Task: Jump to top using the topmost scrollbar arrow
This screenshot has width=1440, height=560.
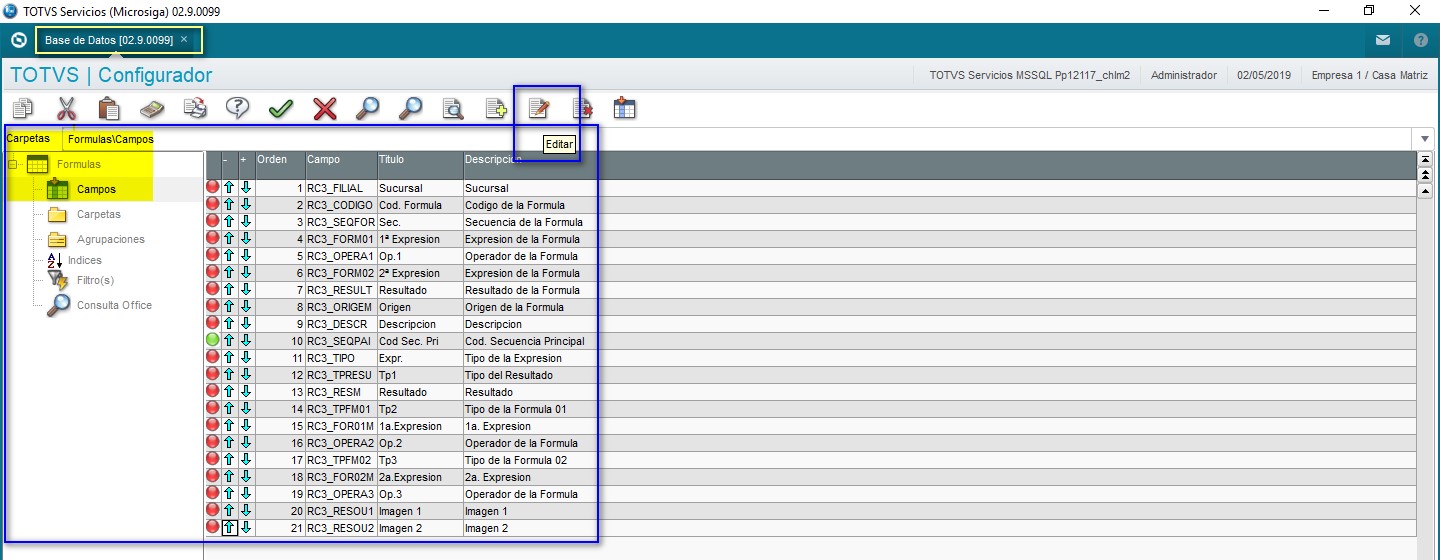Action: click(1425, 159)
